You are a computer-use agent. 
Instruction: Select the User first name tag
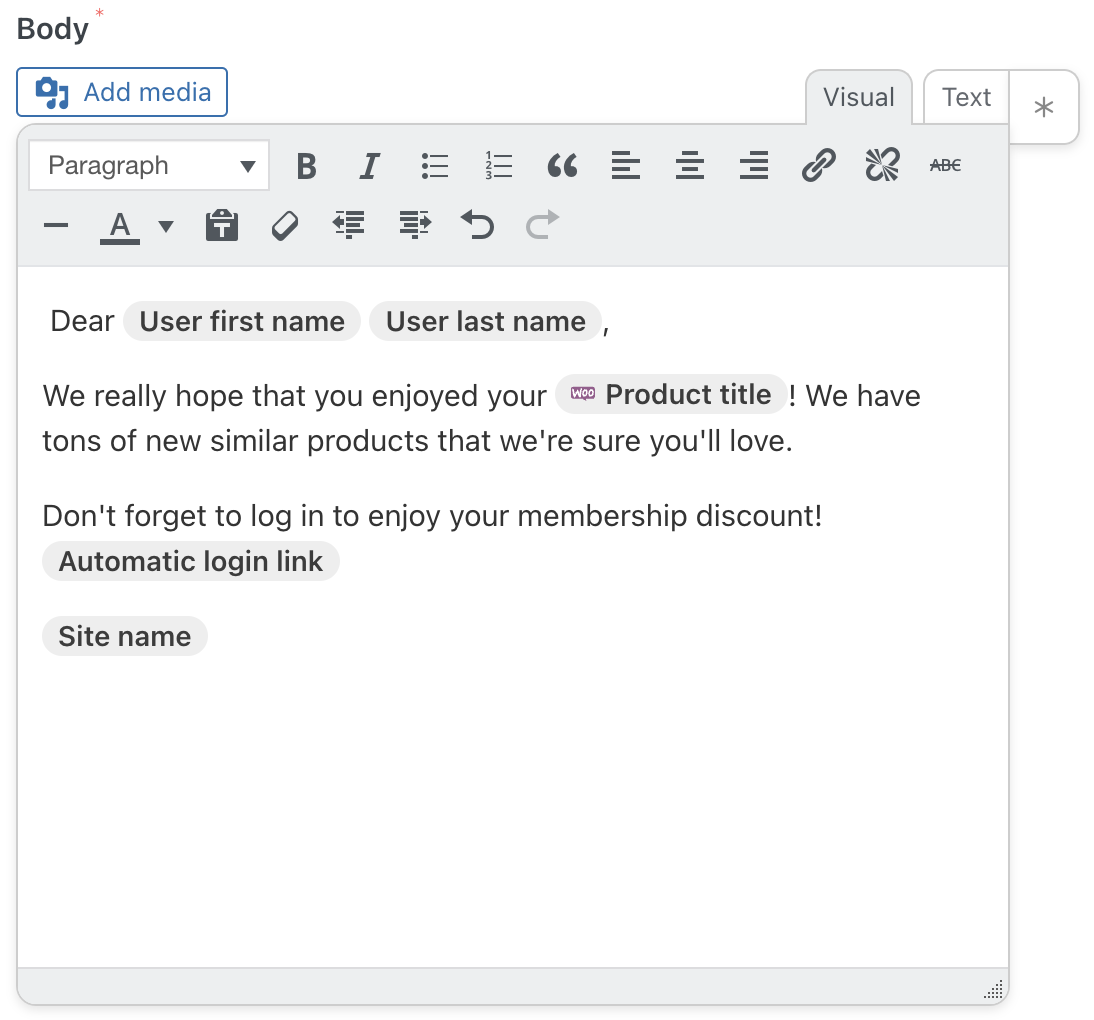tap(242, 322)
